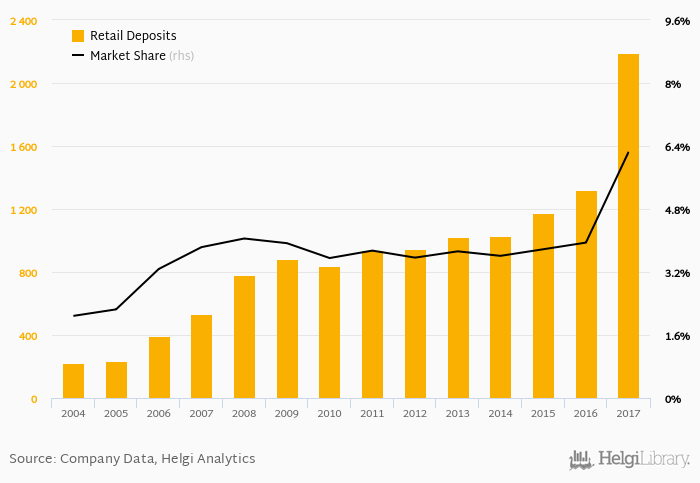700x483 pixels.
Task: Select the 2008 orange bar
Action: point(244,337)
